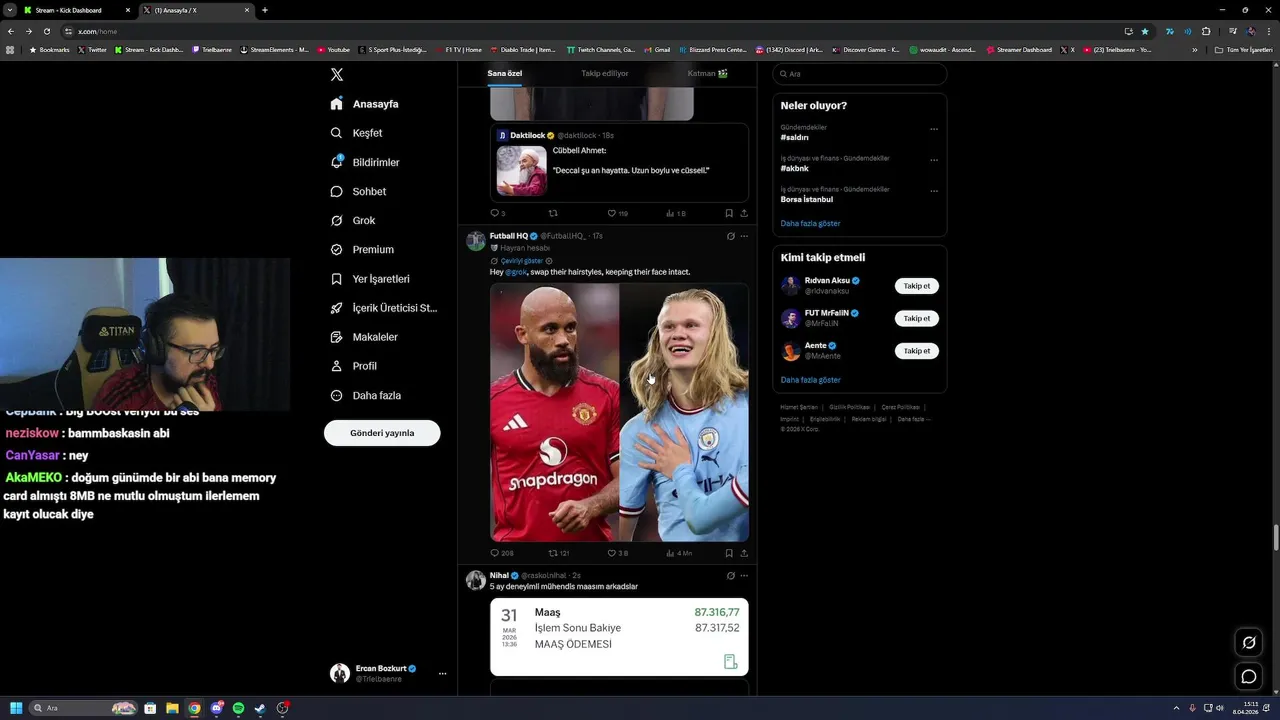
Task: Open #akbnk trending topic
Action: [x=794, y=169]
